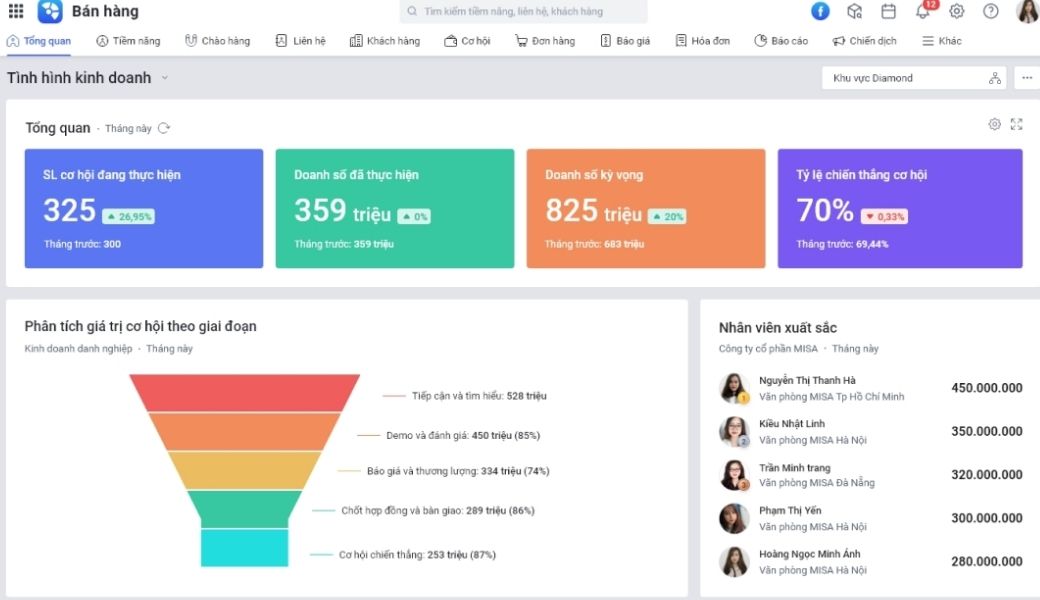Viewport: 1040px width, 600px height.
Task: Open the settings gear in header
Action: (956, 11)
